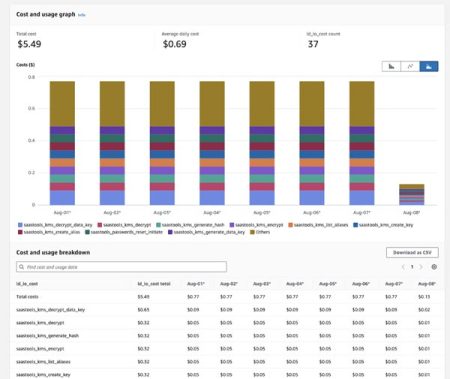Image resolution: width=450 pixels, height=379 pixels.
Task: Go to the next page arrow
Action: (421, 267)
